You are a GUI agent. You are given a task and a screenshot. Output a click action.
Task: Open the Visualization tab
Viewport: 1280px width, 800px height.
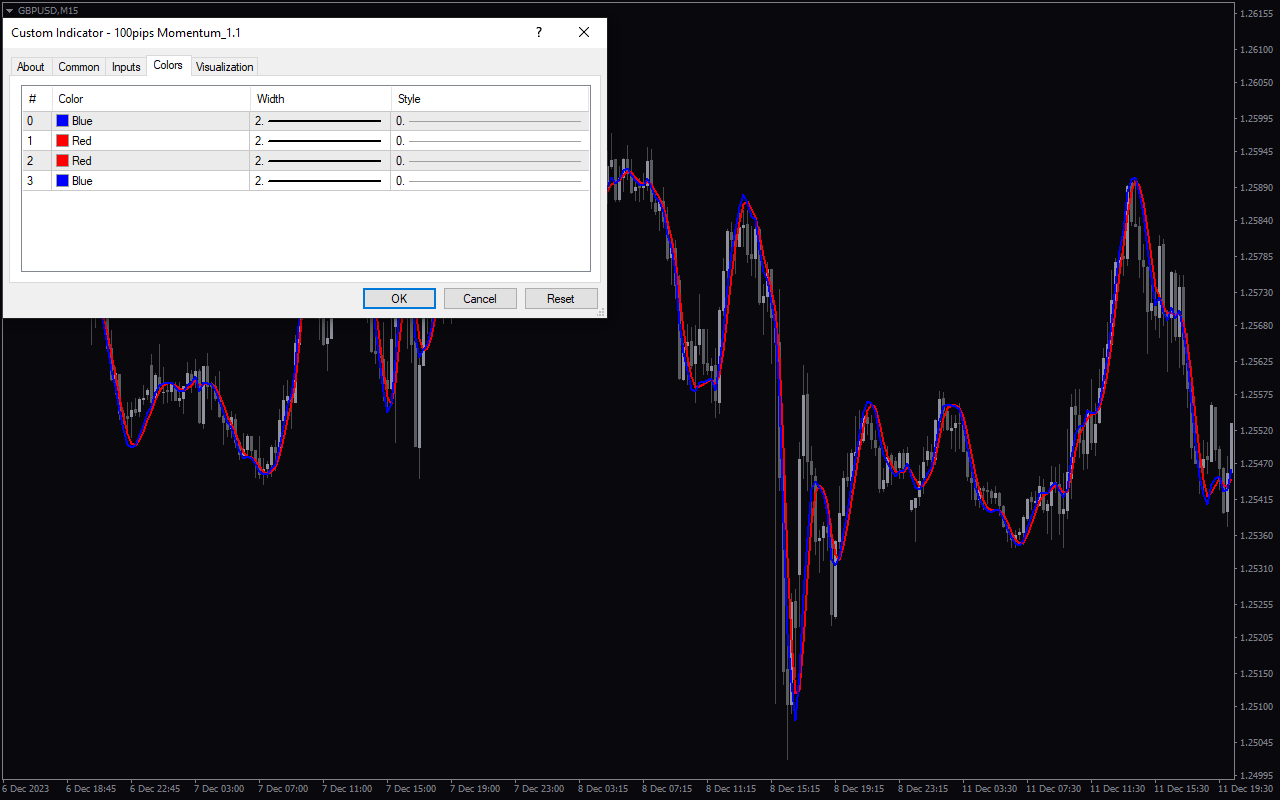pos(225,67)
